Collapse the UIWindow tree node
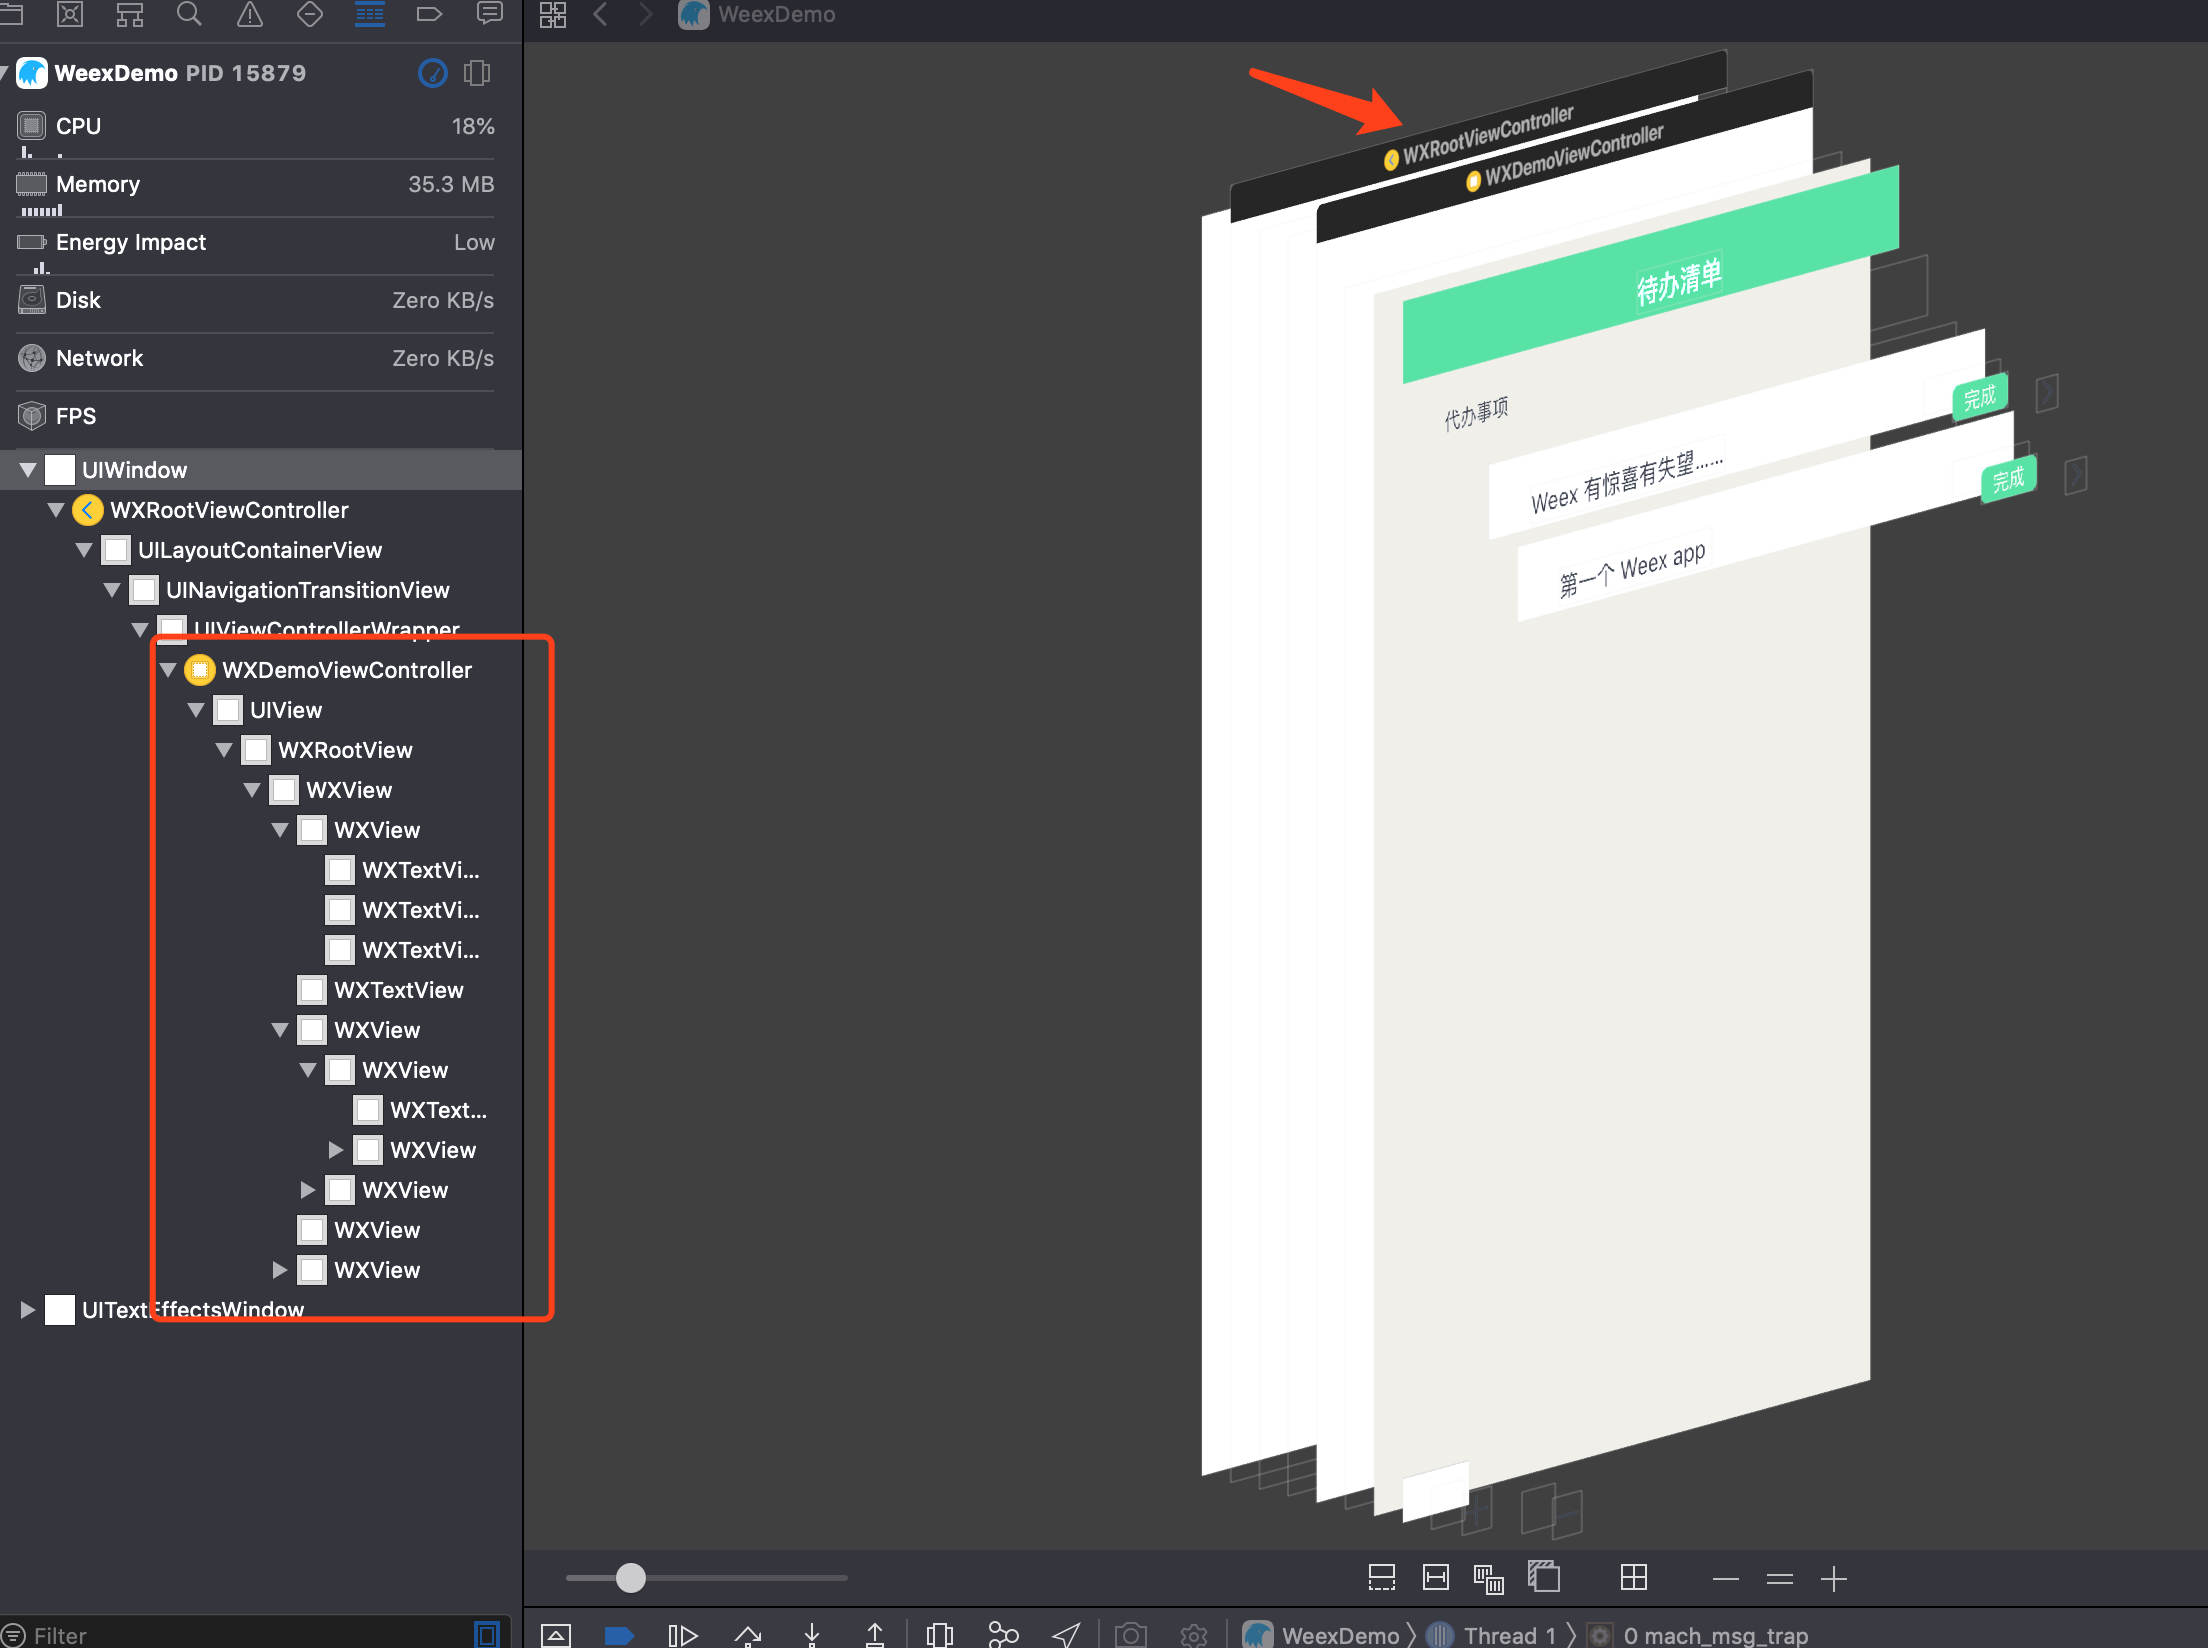This screenshot has height=1648, width=2208. 28,470
